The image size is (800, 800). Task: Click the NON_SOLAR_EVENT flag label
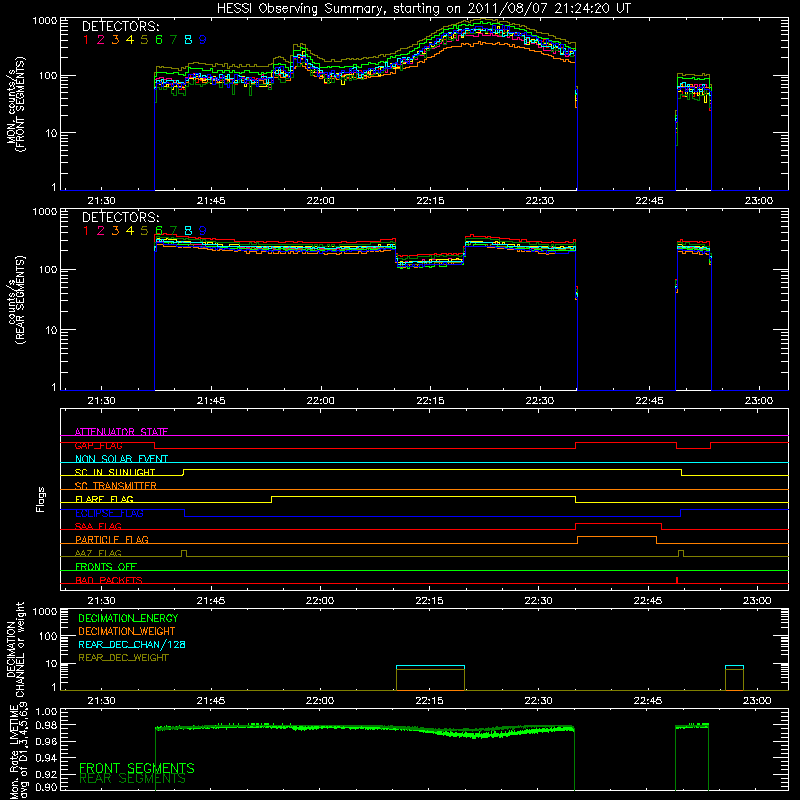tap(121, 459)
